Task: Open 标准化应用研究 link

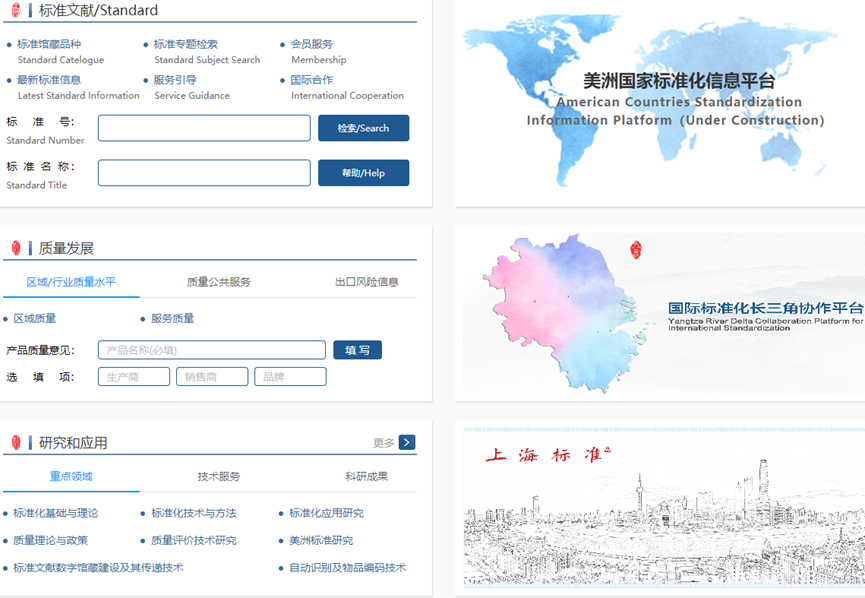Action: click(327, 513)
